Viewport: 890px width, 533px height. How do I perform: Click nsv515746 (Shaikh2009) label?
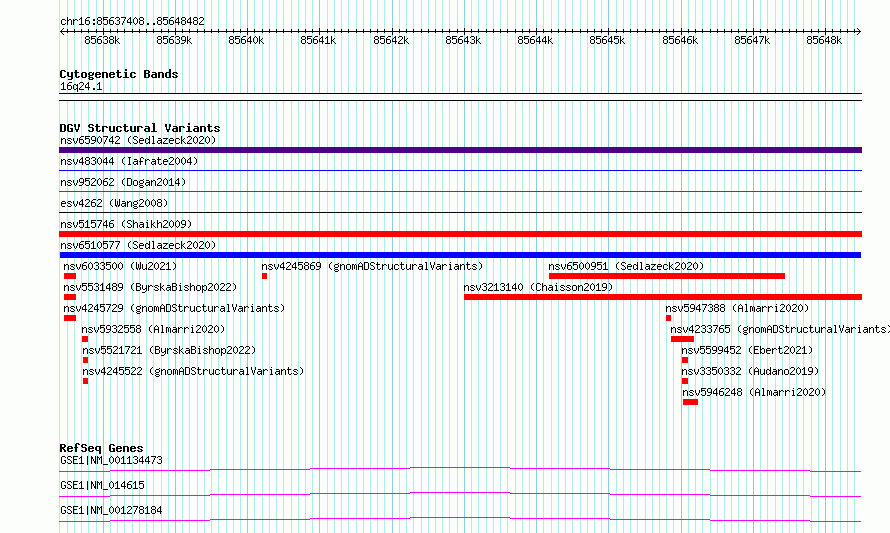(126, 224)
